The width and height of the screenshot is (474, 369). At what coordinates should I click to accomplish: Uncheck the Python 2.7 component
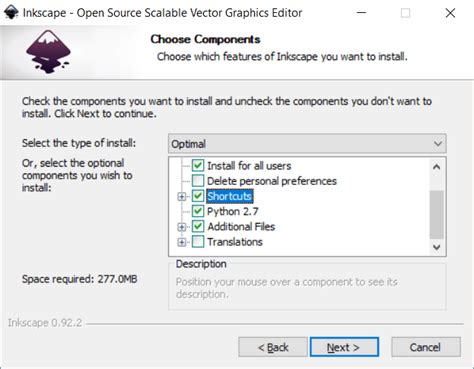[198, 211]
